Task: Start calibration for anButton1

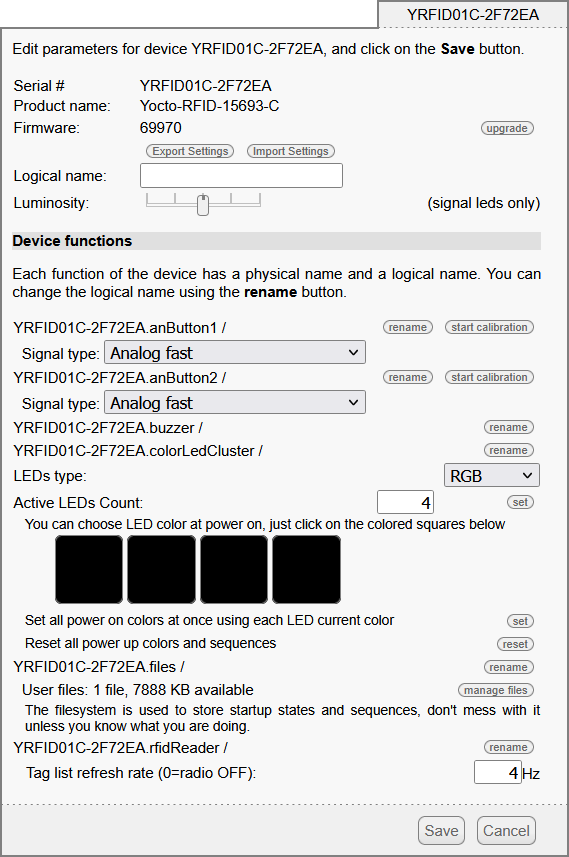Action: (x=489, y=327)
